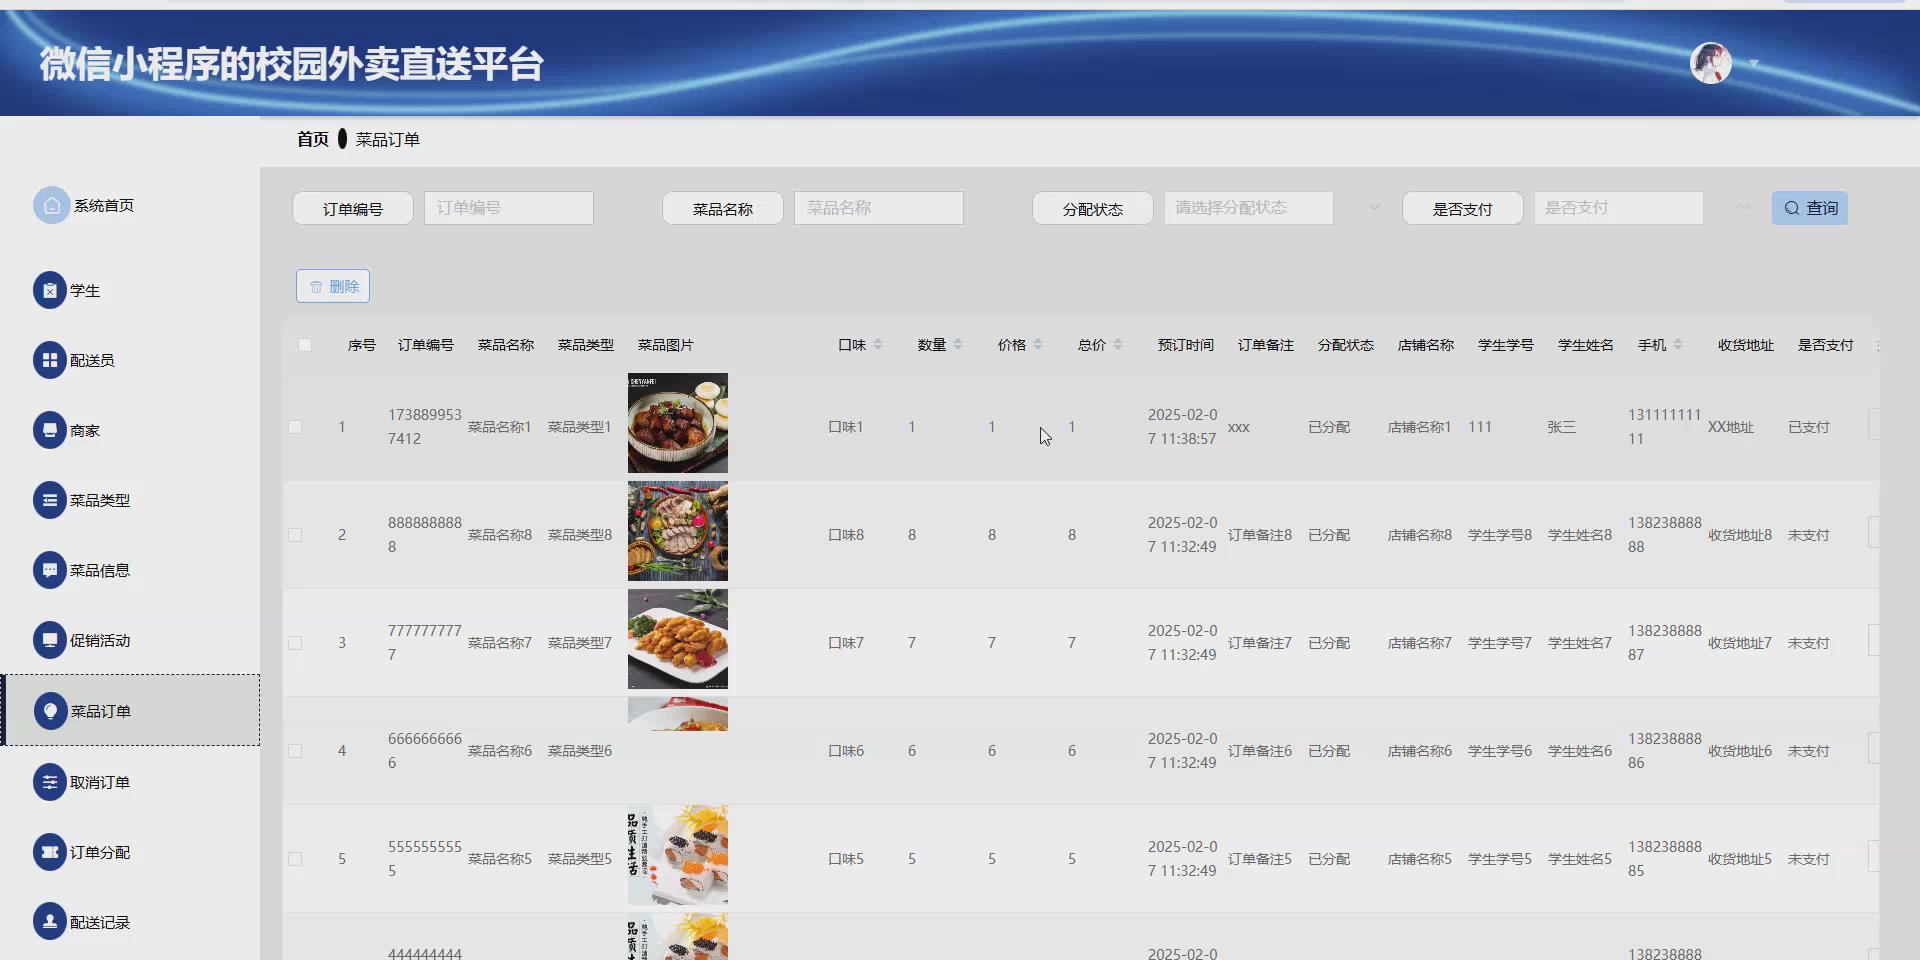The height and width of the screenshot is (960, 1920).
Task: Open the 取消订单 sidebar icon
Action: click(x=50, y=782)
